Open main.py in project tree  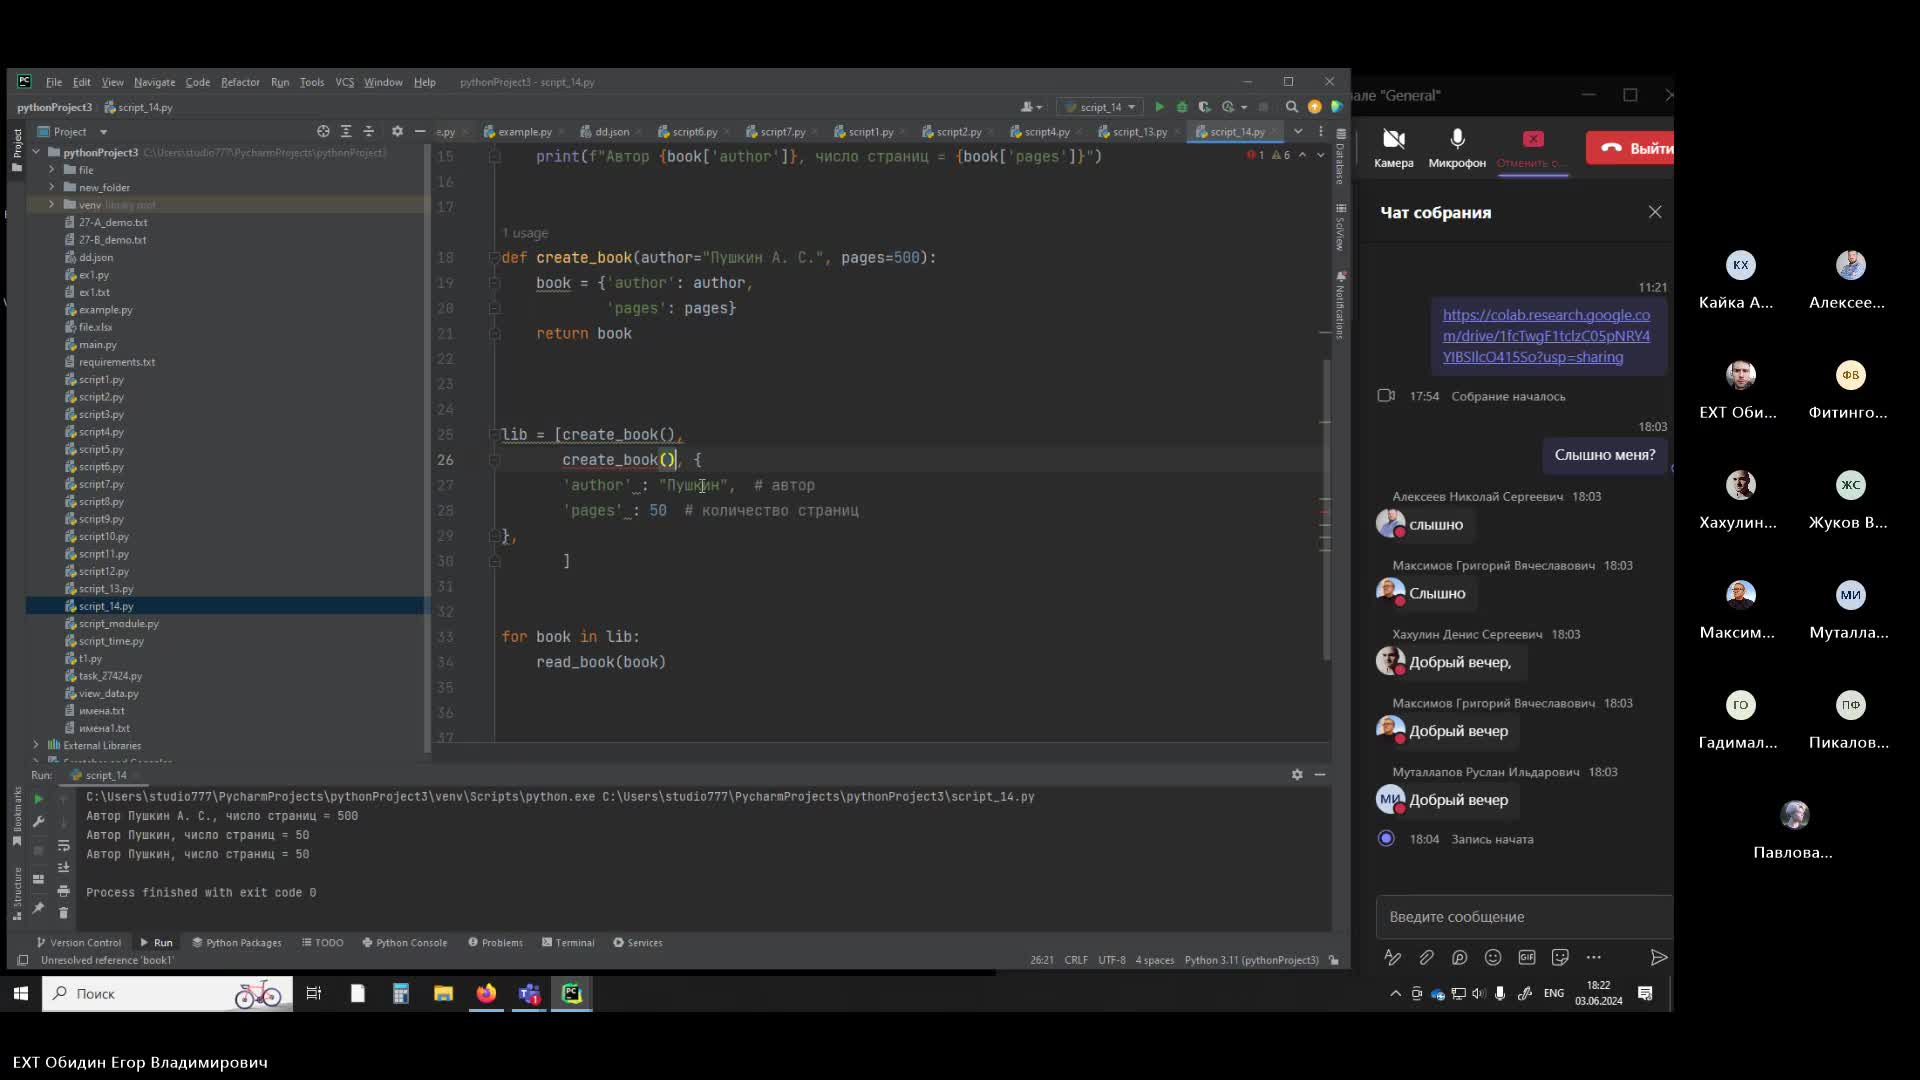coord(97,345)
